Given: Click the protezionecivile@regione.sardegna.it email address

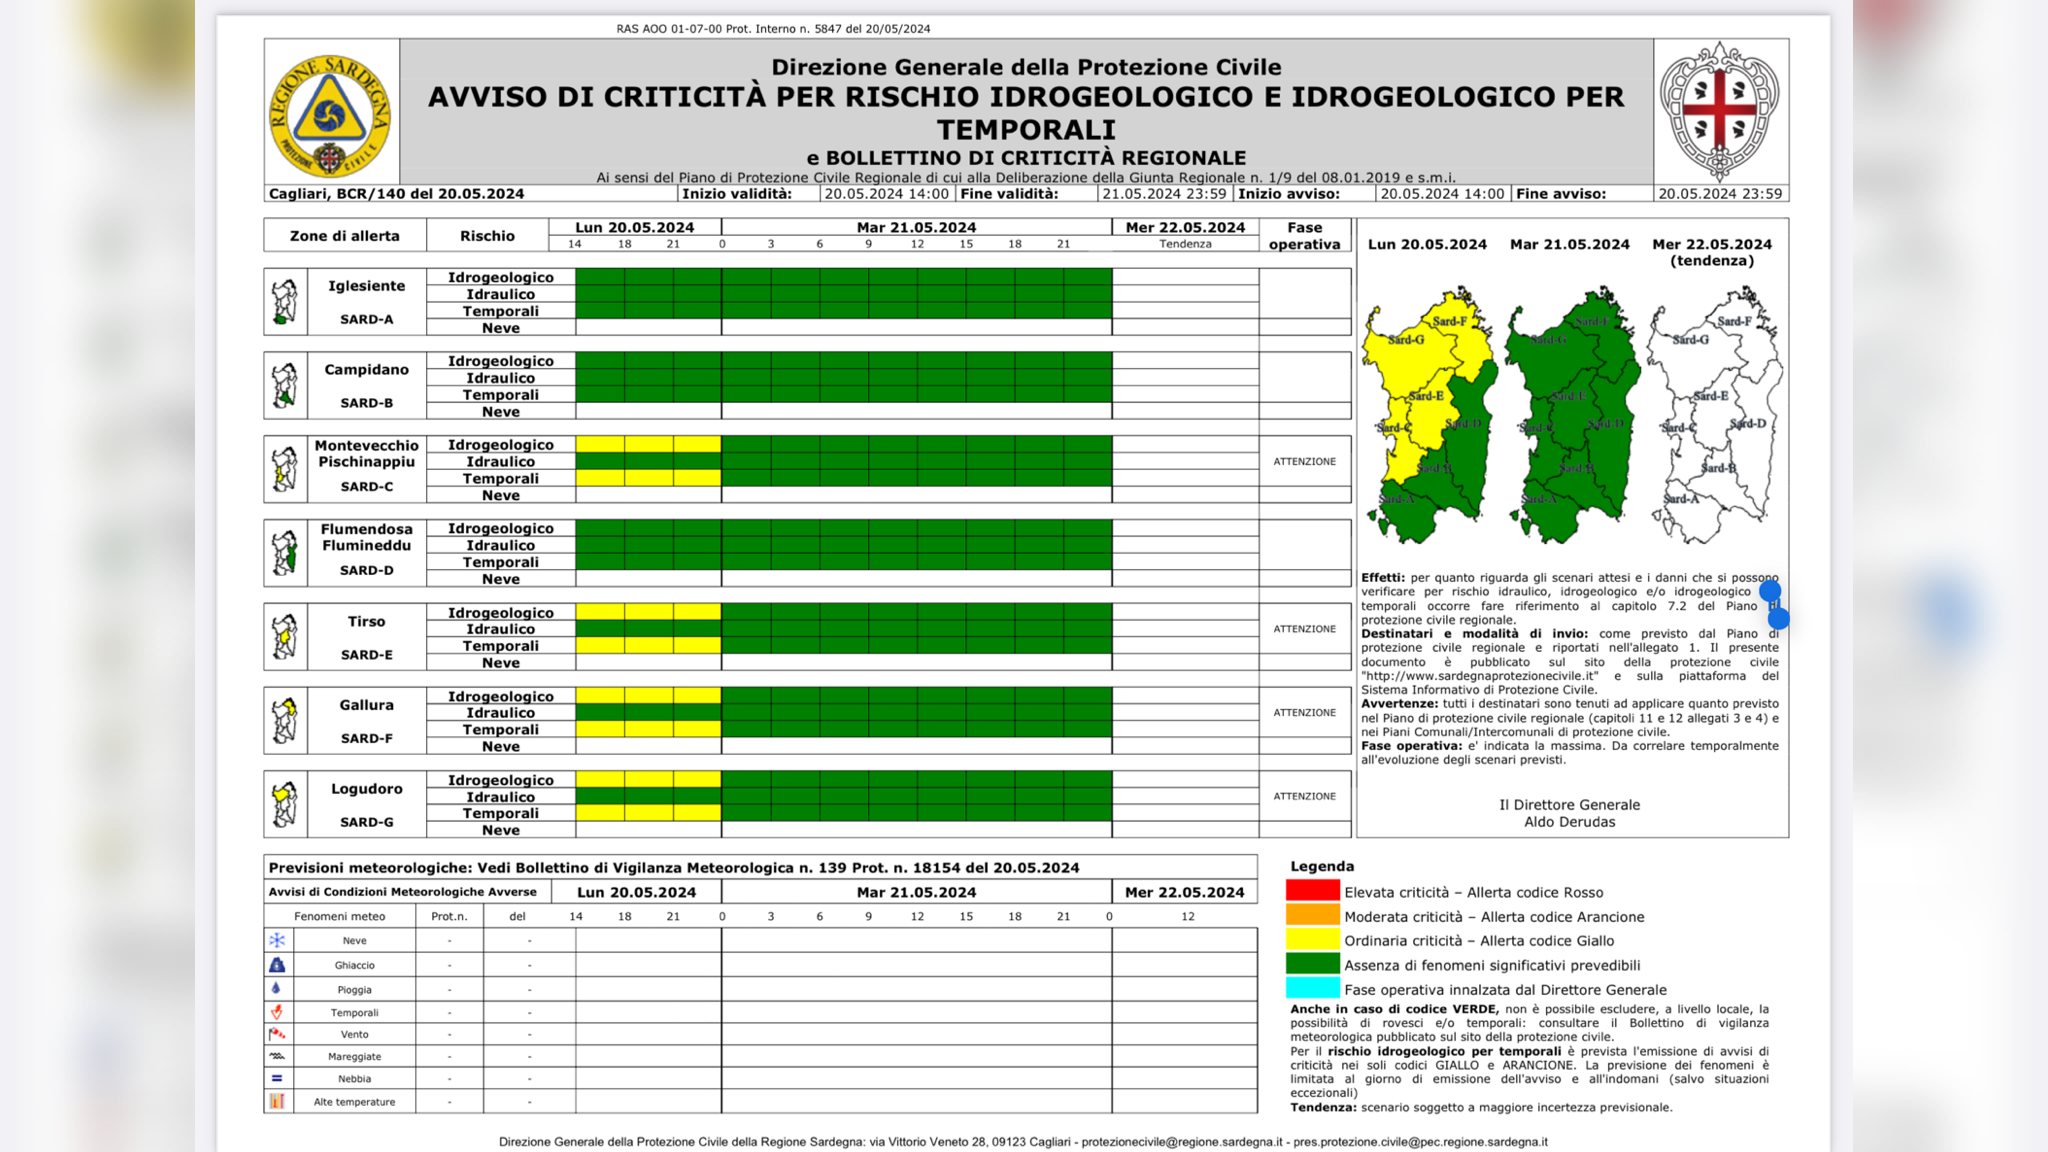Looking at the screenshot, I should pyautogui.click(x=1181, y=1142).
